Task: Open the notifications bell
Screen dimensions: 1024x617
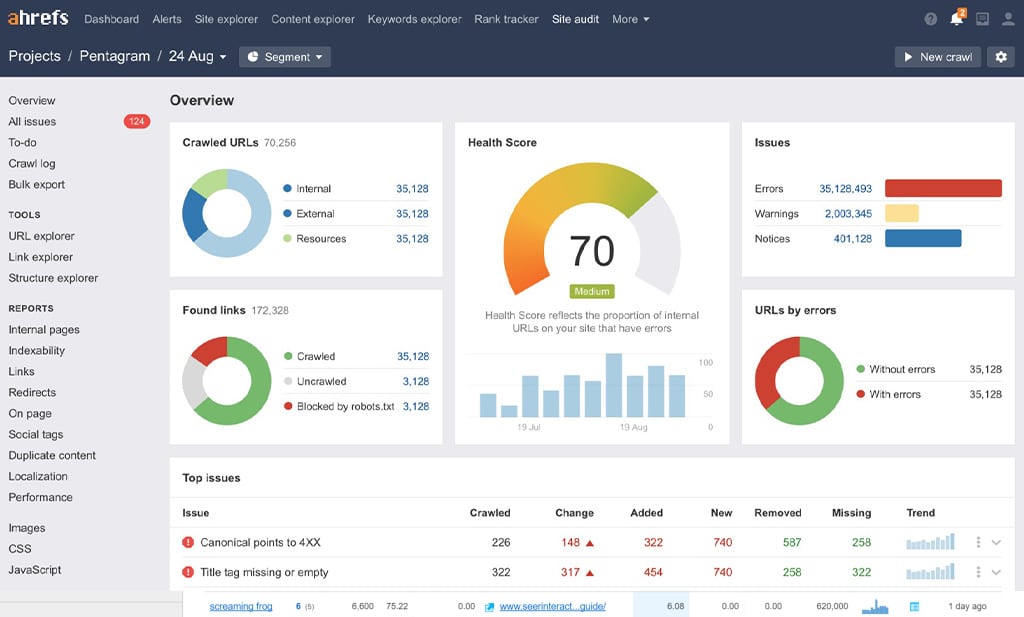Action: [x=957, y=19]
